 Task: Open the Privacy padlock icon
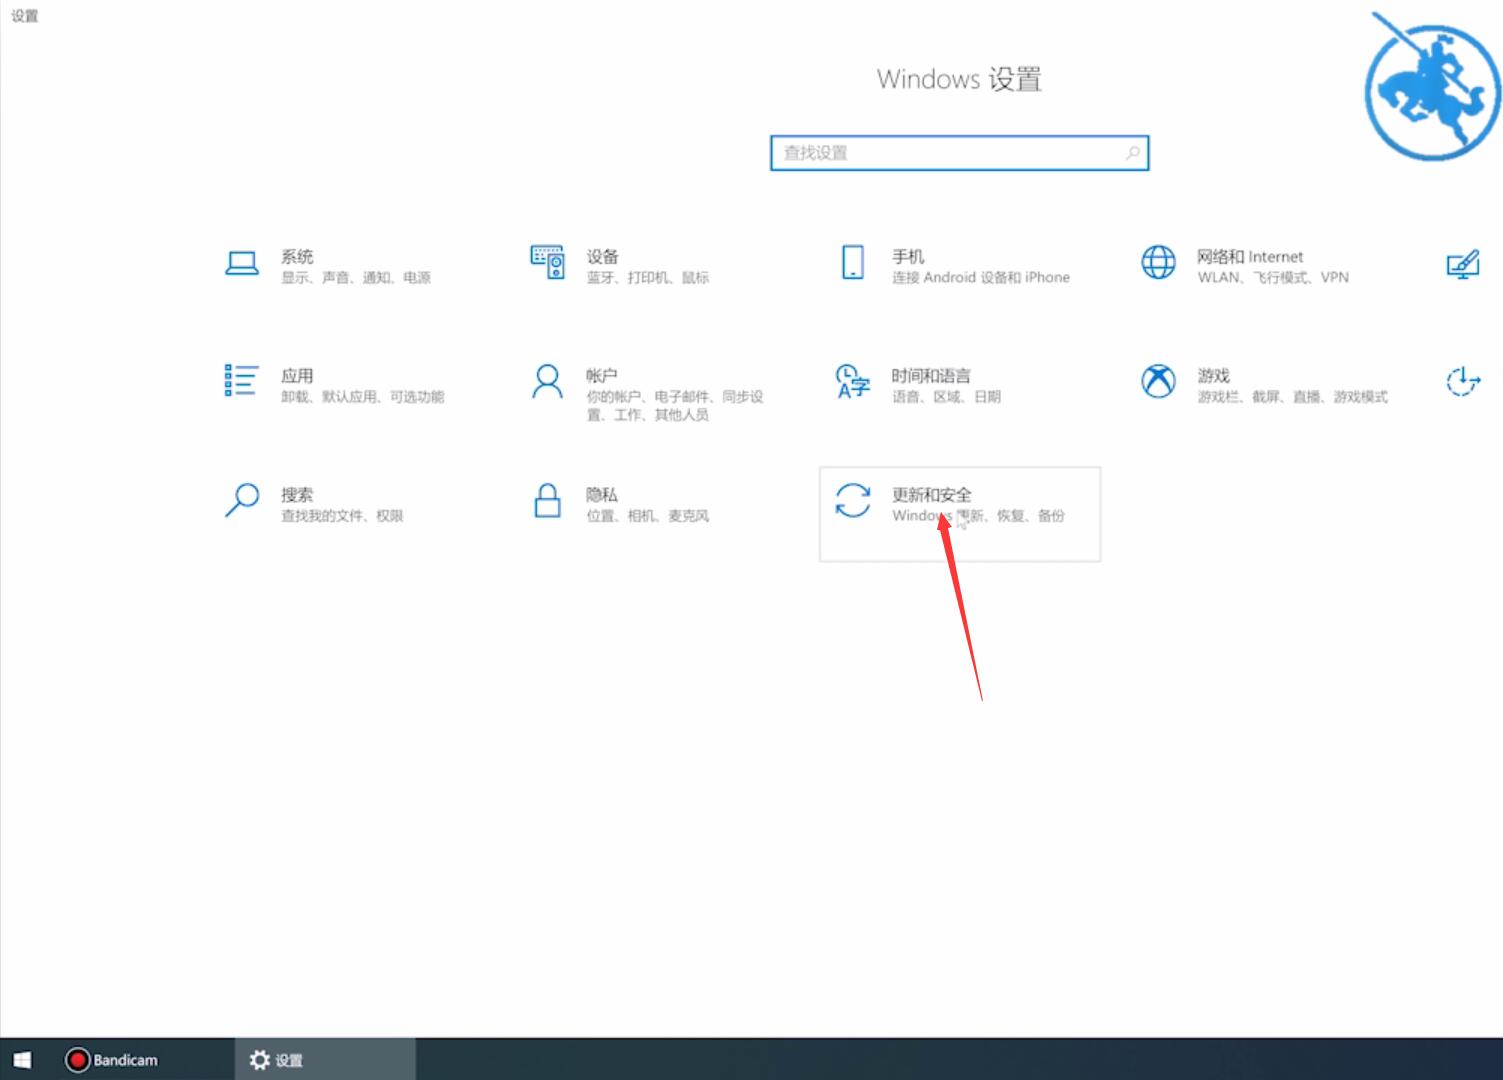tap(547, 500)
